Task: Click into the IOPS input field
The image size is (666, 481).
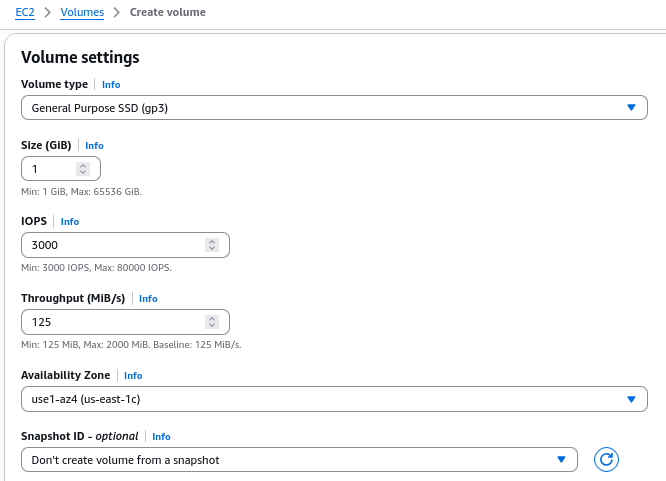Action: (110, 245)
